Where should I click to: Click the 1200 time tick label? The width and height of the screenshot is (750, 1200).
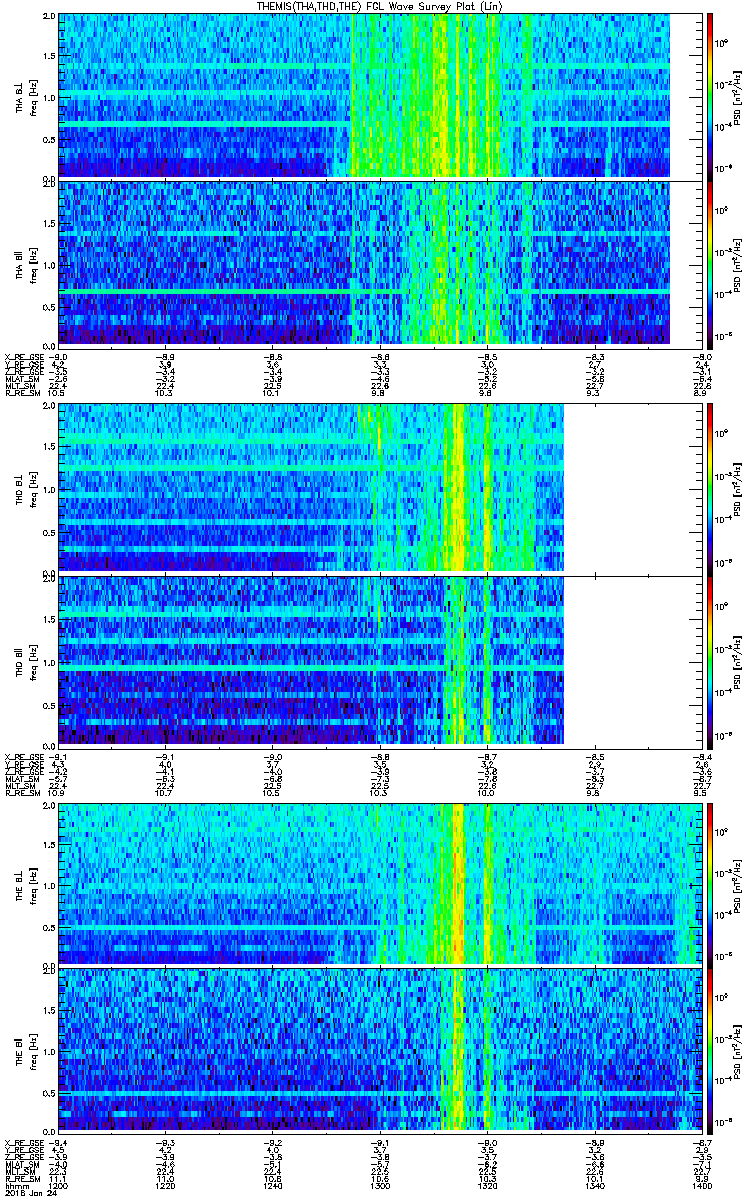pos(59,1186)
